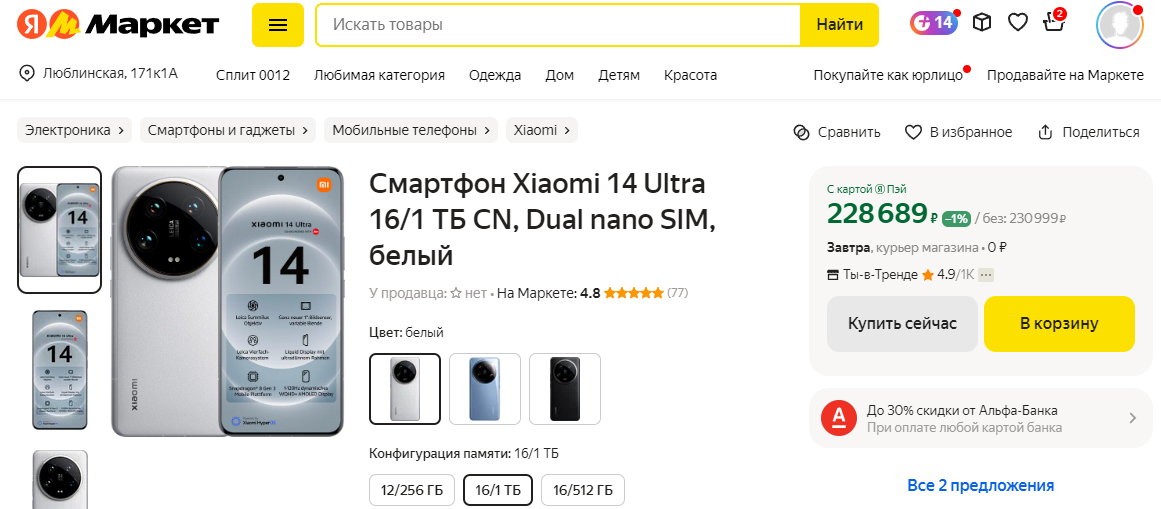Open favorites heart icon in header

(1018, 23)
